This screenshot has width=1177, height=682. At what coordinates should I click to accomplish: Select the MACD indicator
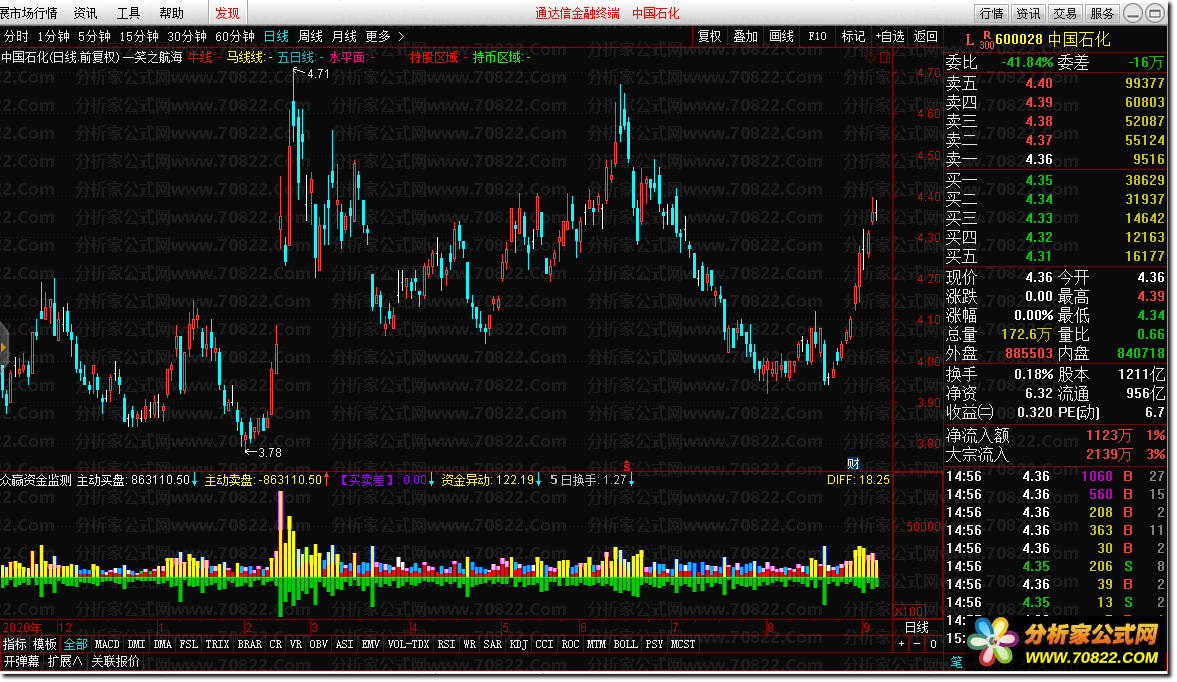[107, 644]
